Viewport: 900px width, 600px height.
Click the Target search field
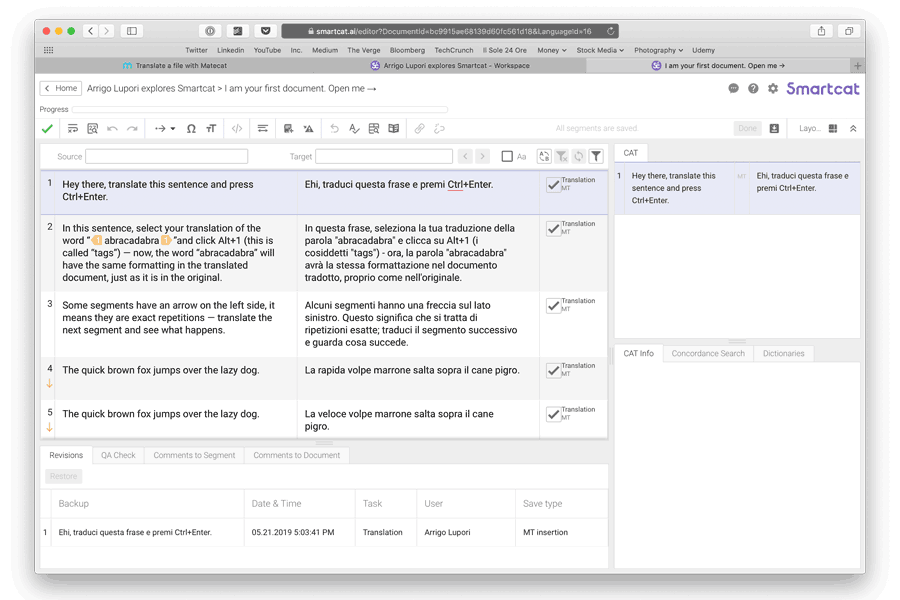pyautogui.click(x=384, y=156)
